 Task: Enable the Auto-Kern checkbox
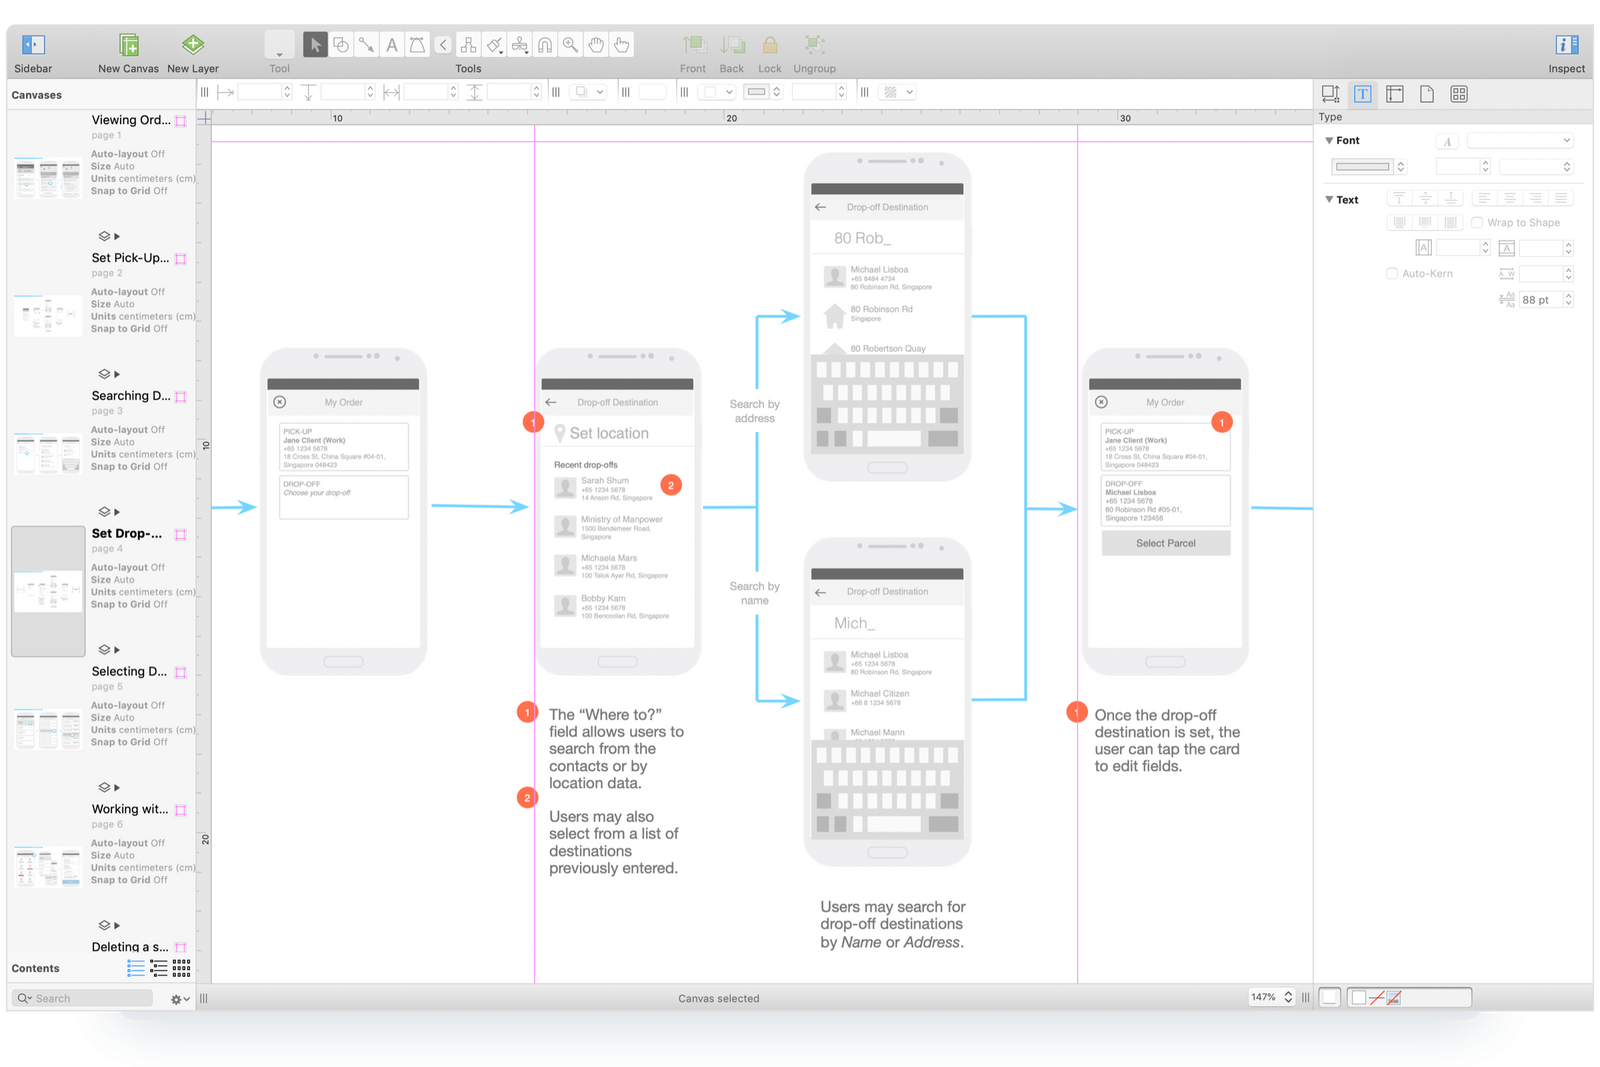[x=1392, y=273]
